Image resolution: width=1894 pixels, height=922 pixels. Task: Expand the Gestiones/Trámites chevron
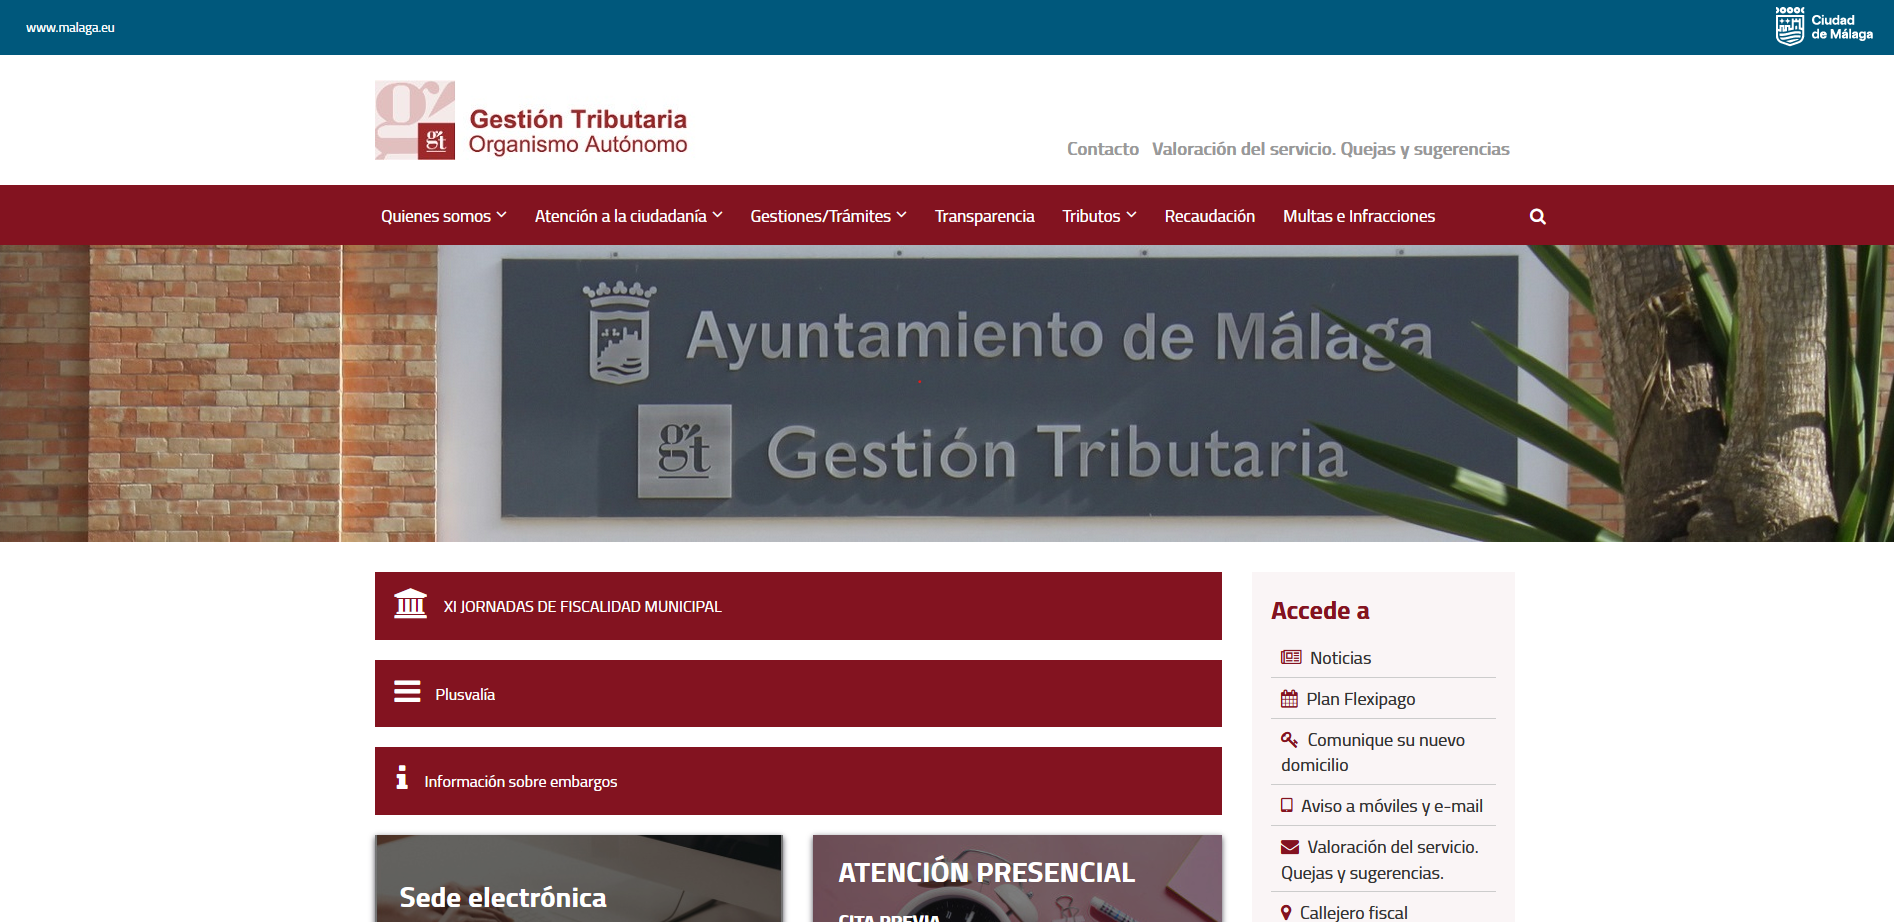click(x=901, y=215)
